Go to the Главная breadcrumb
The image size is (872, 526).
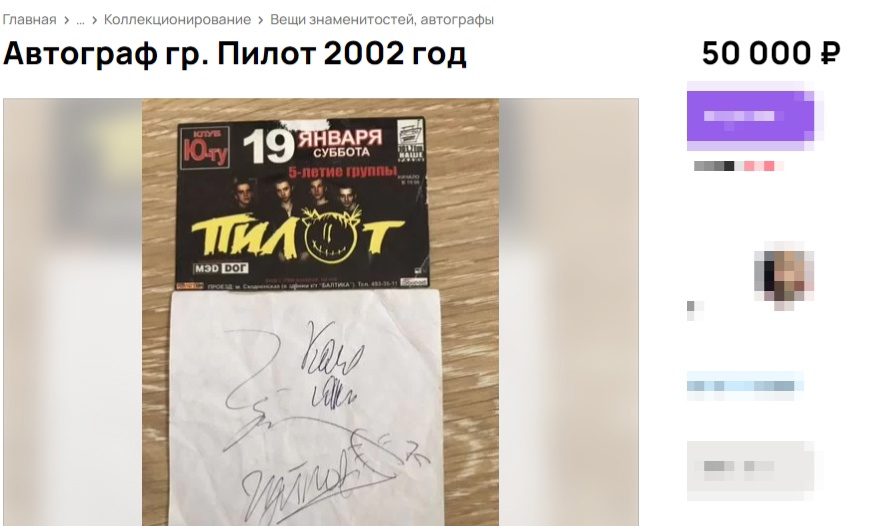29,19
